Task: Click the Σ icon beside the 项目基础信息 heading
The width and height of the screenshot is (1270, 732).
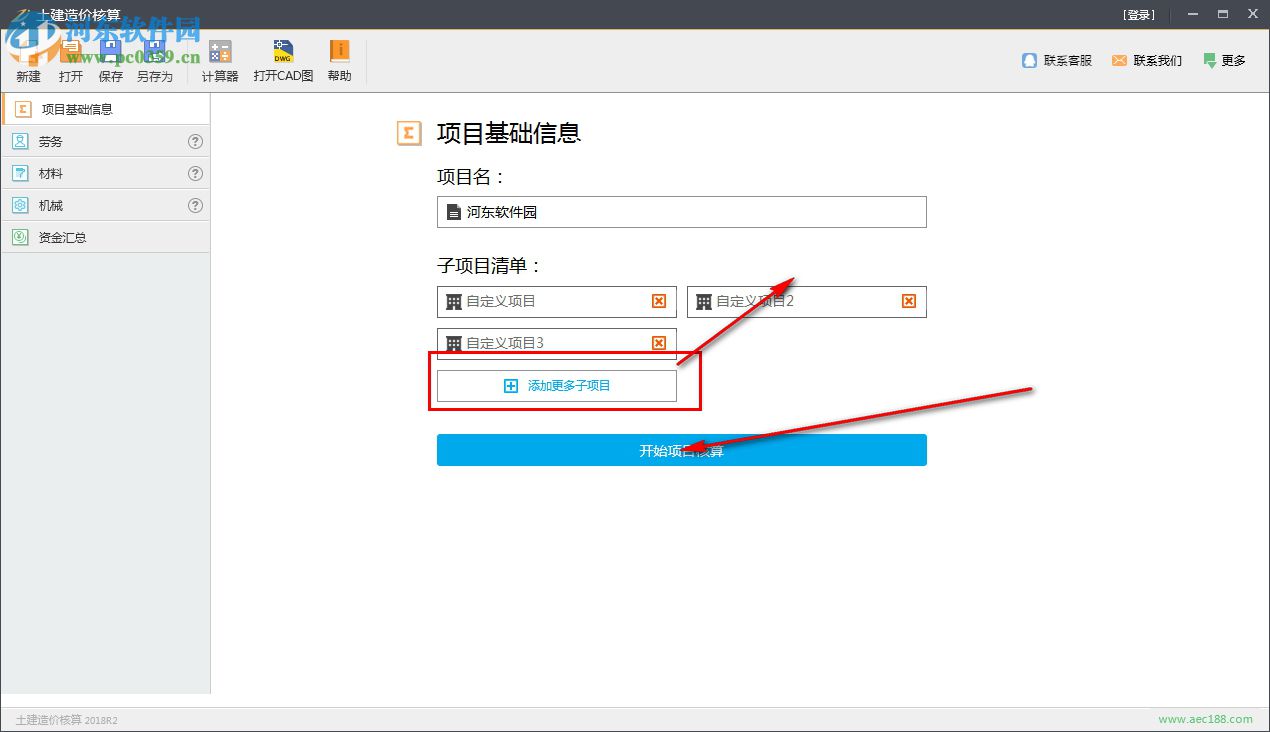Action: point(409,133)
